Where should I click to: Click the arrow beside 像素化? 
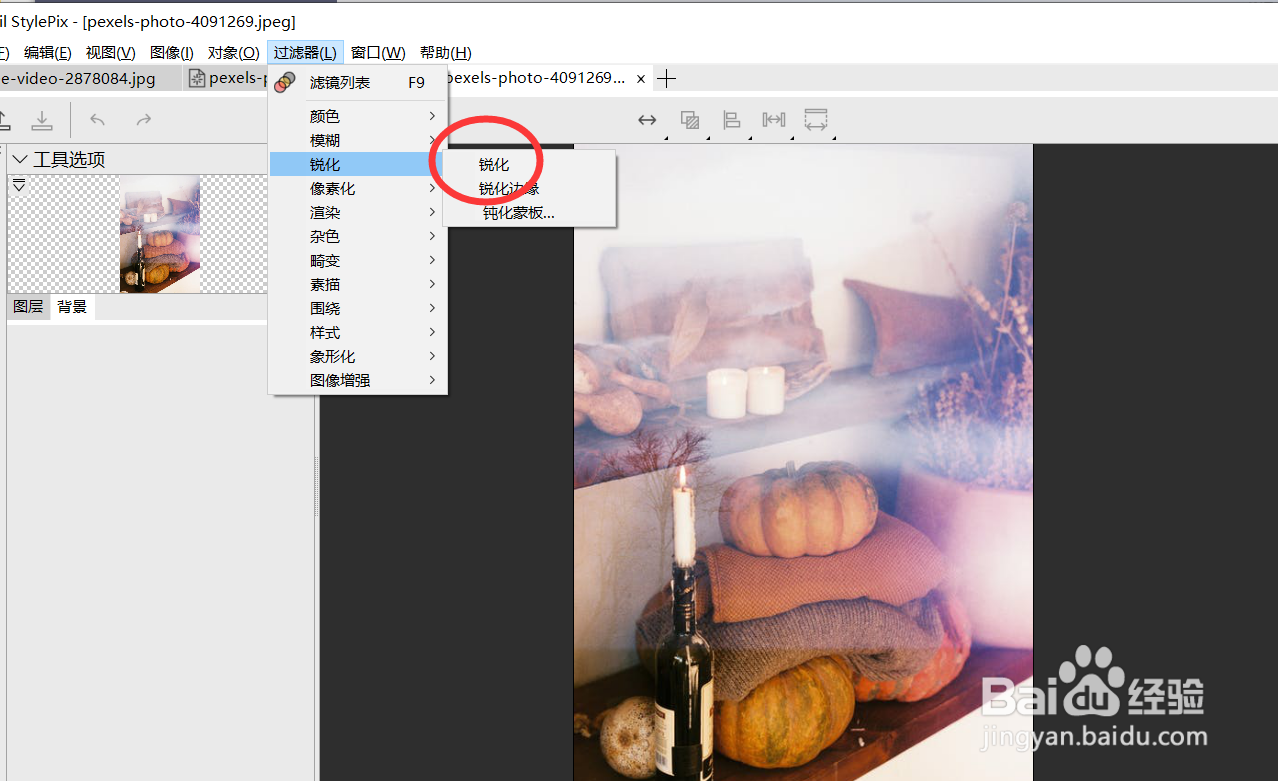click(432, 189)
